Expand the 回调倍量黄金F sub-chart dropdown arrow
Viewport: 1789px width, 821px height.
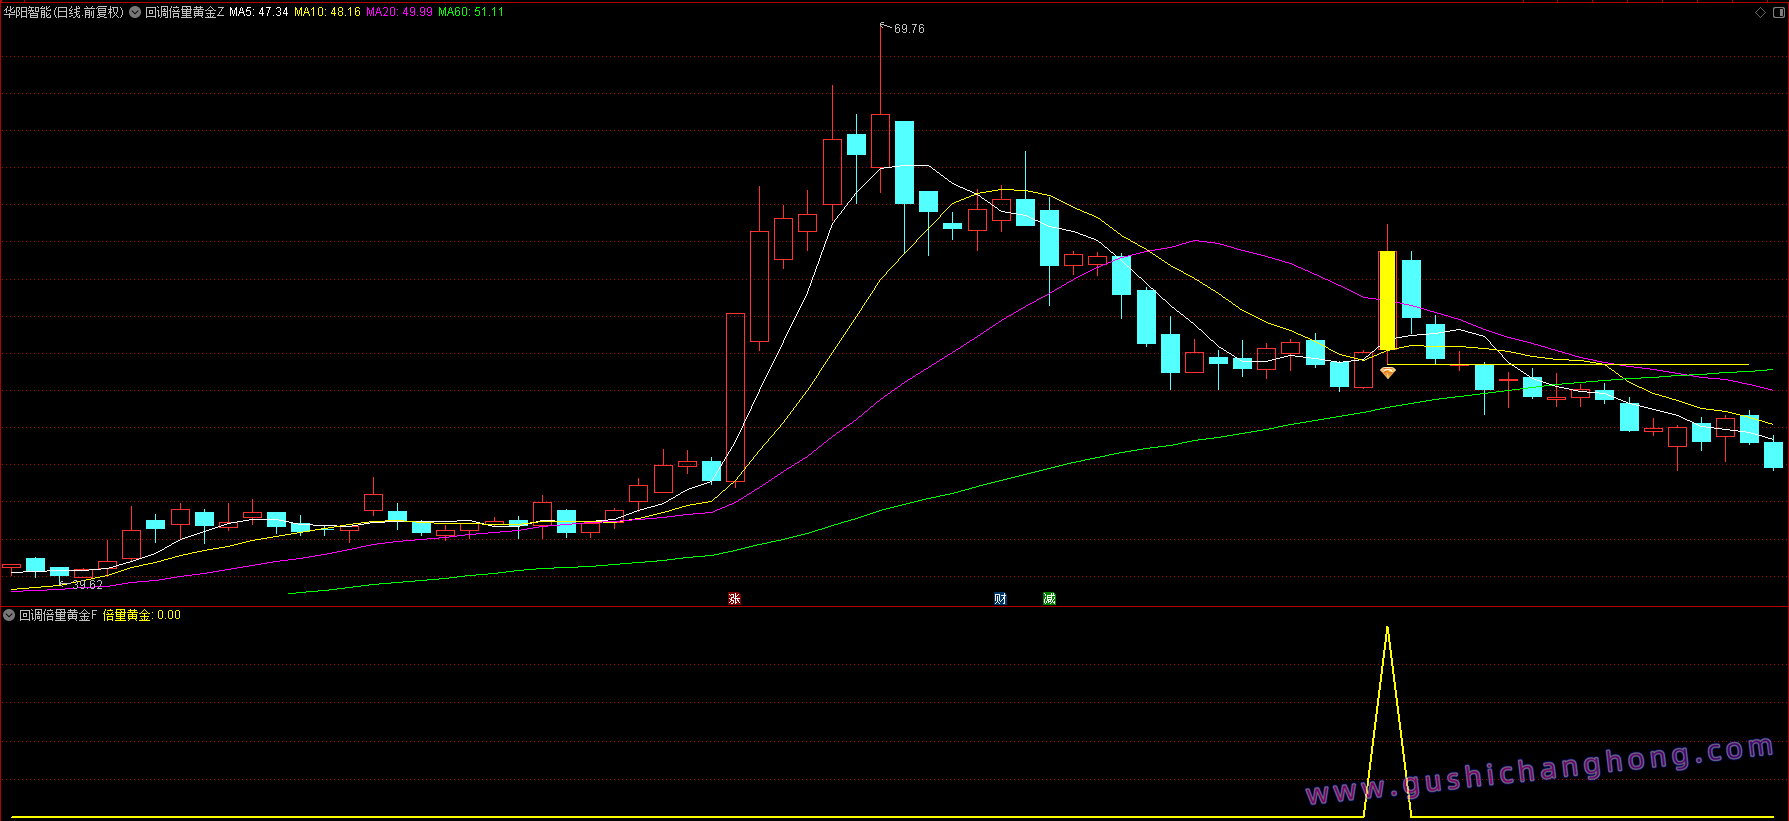tap(9, 615)
